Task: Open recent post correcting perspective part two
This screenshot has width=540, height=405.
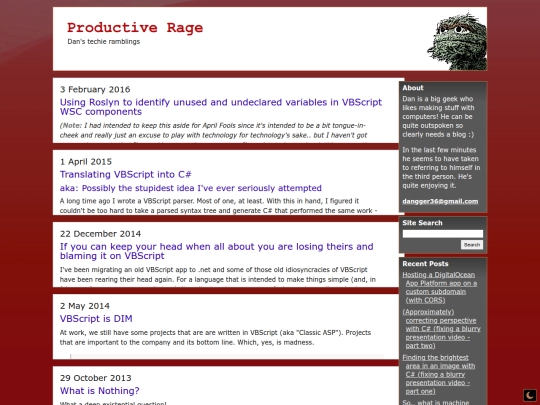Action: 442,329
